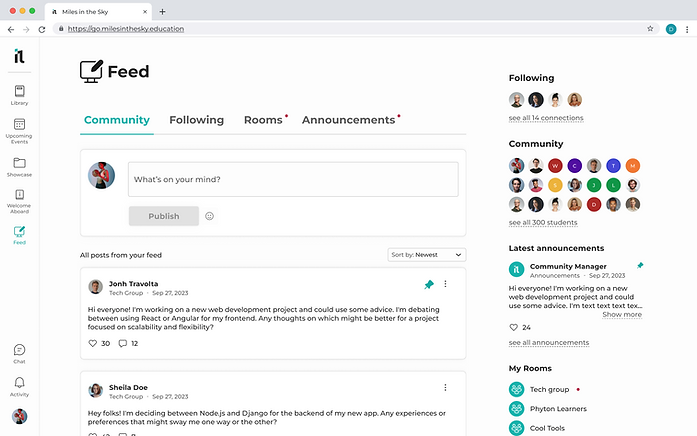Switch to the Announcements tab

(348, 120)
